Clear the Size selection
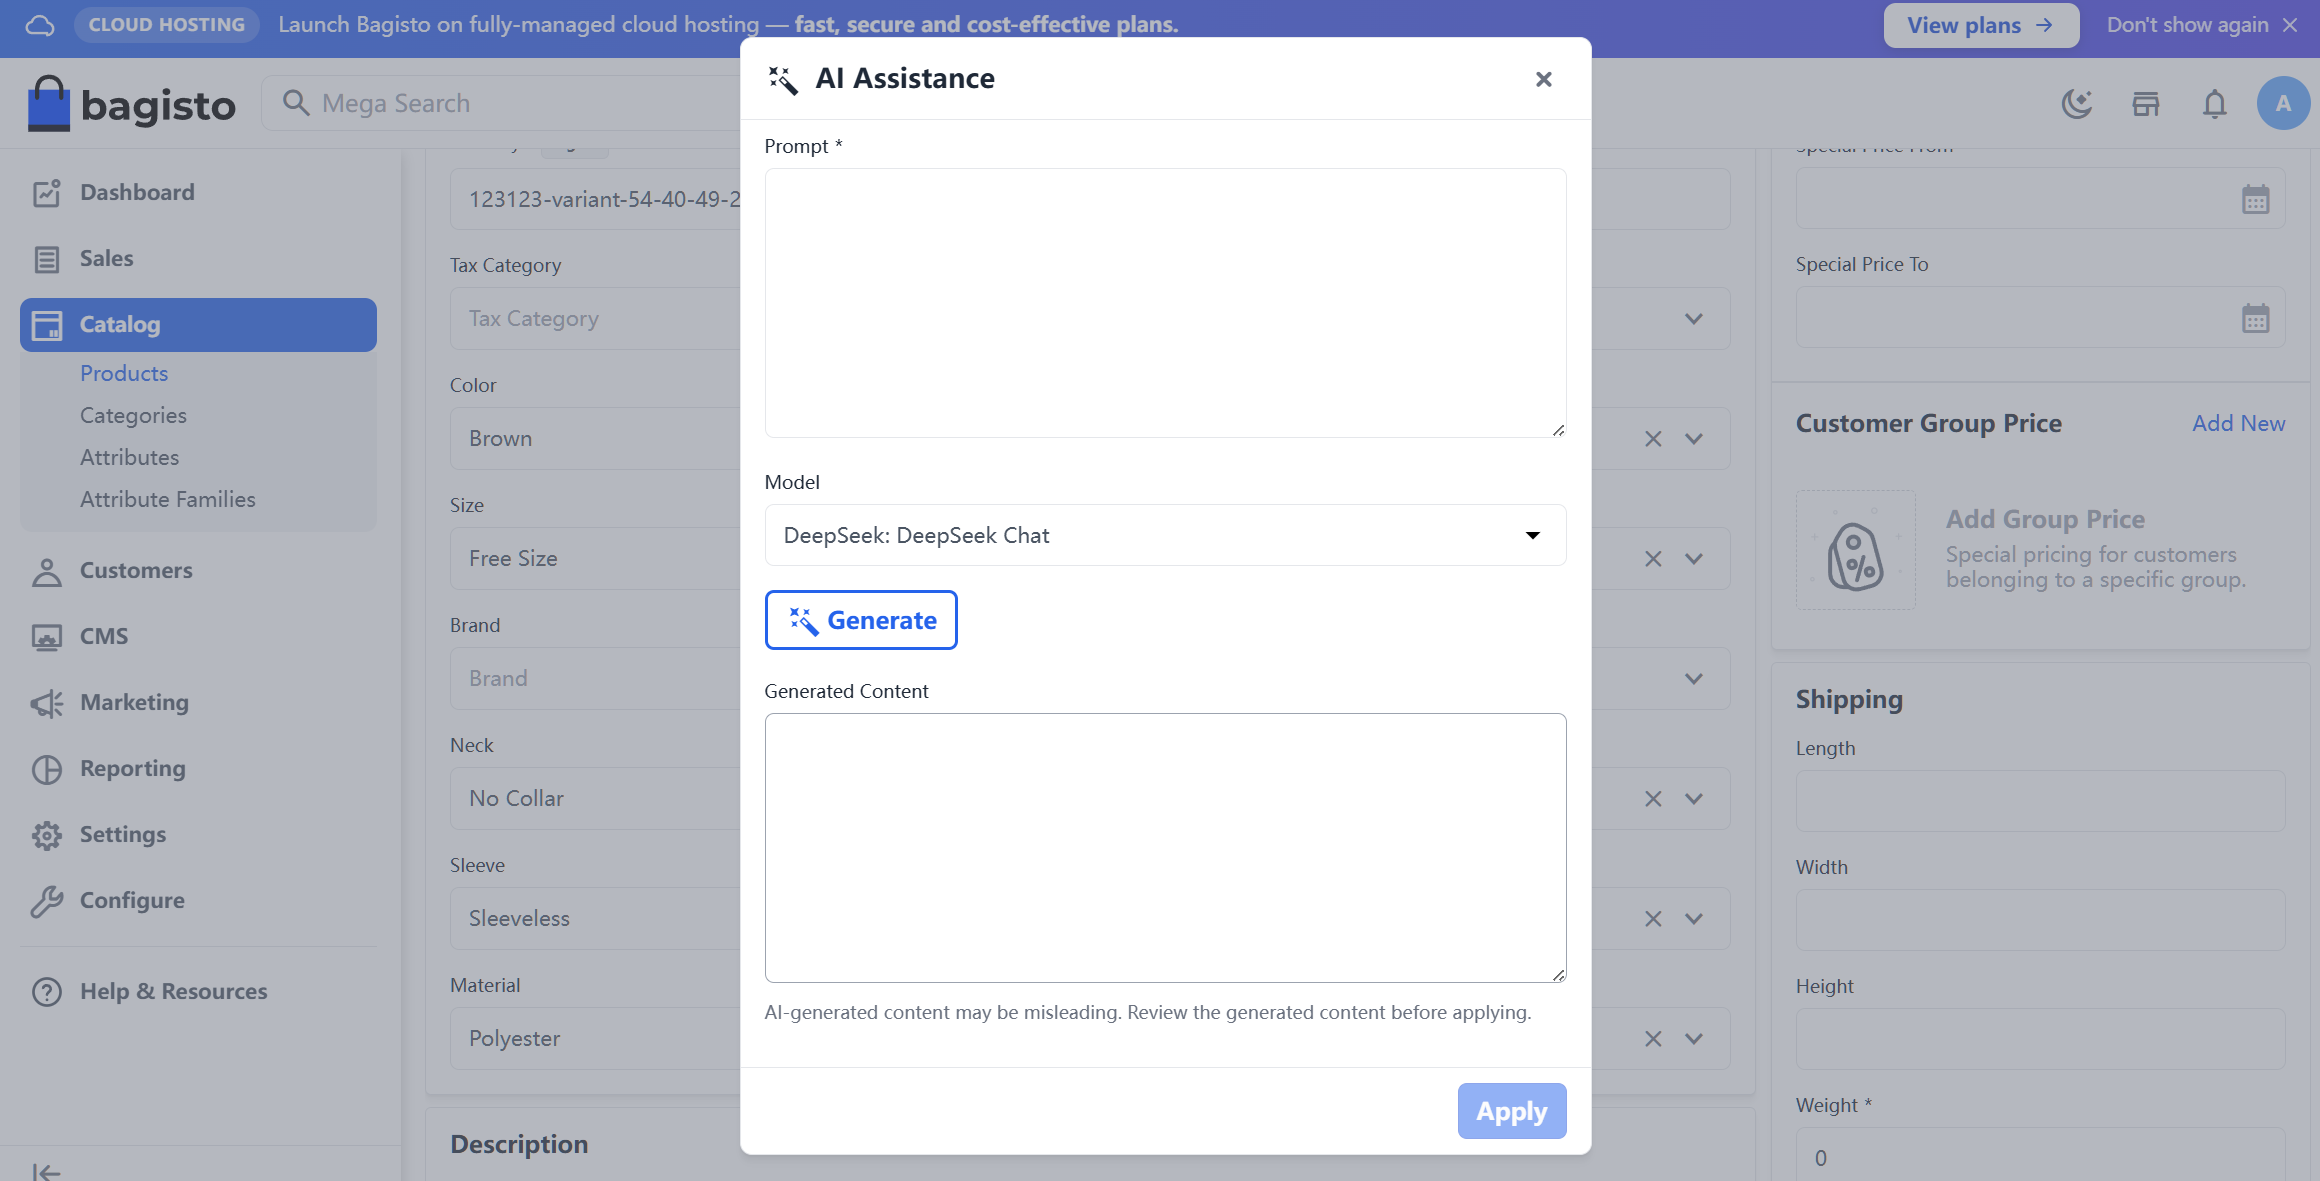Viewport: 2320px width, 1181px height. coord(1653,559)
